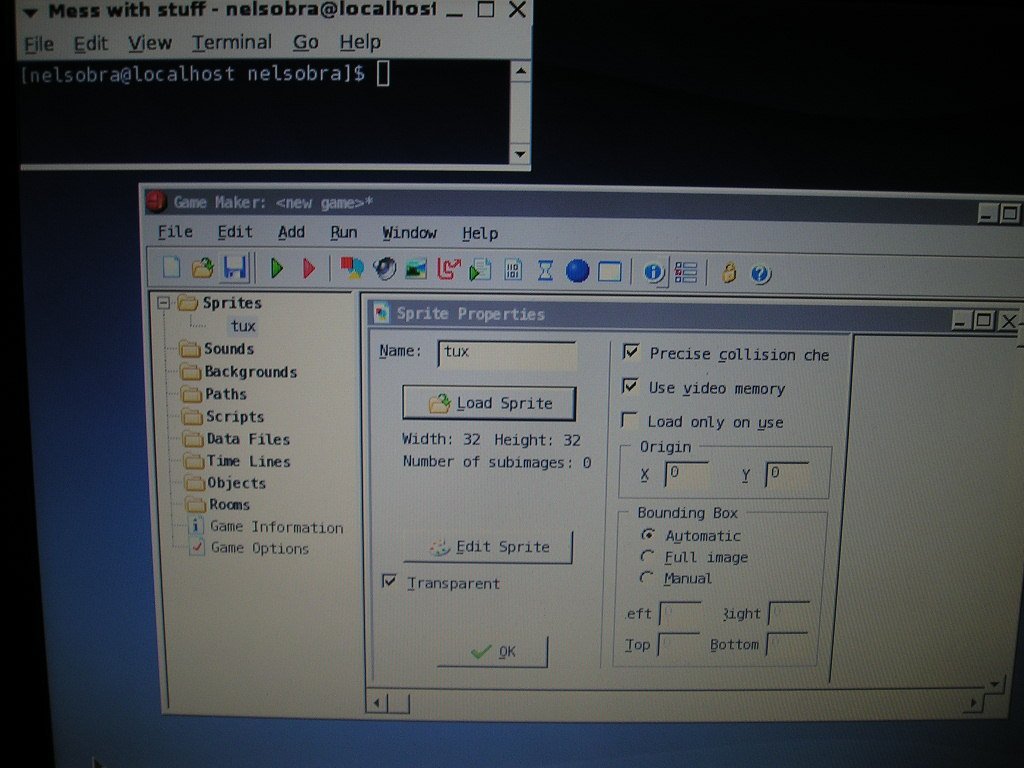
Task: Disable Precise collision checking checkbox
Action: [631, 352]
